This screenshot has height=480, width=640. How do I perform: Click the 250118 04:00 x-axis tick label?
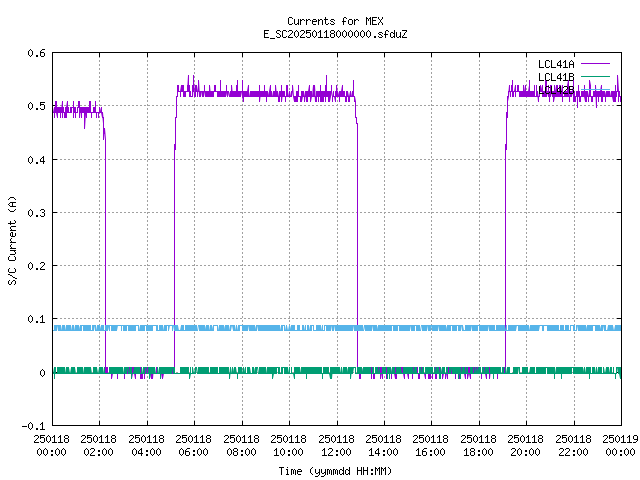click(147, 446)
